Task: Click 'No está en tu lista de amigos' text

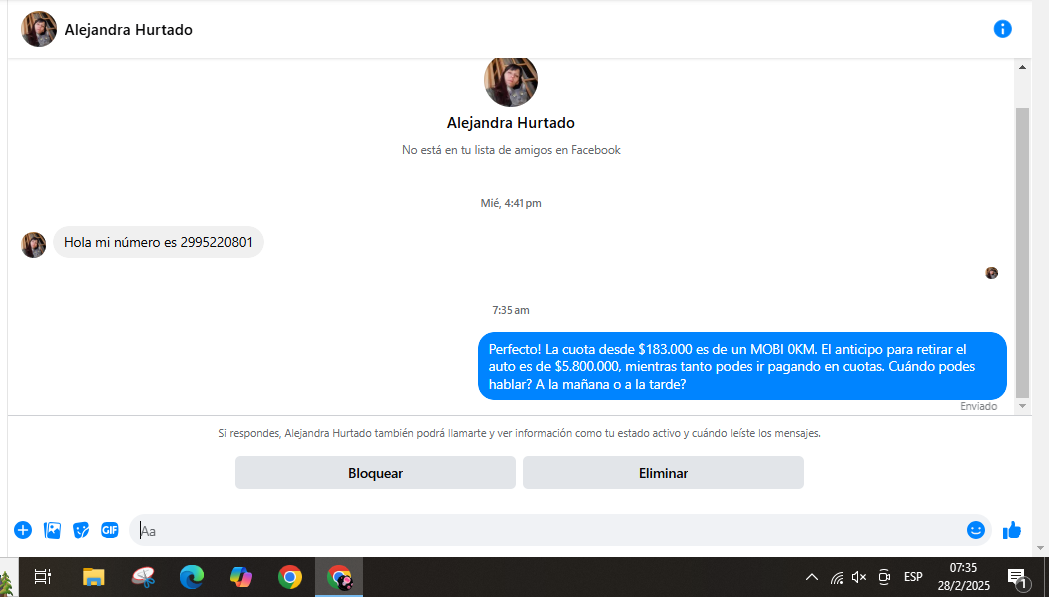Action: [x=511, y=150]
